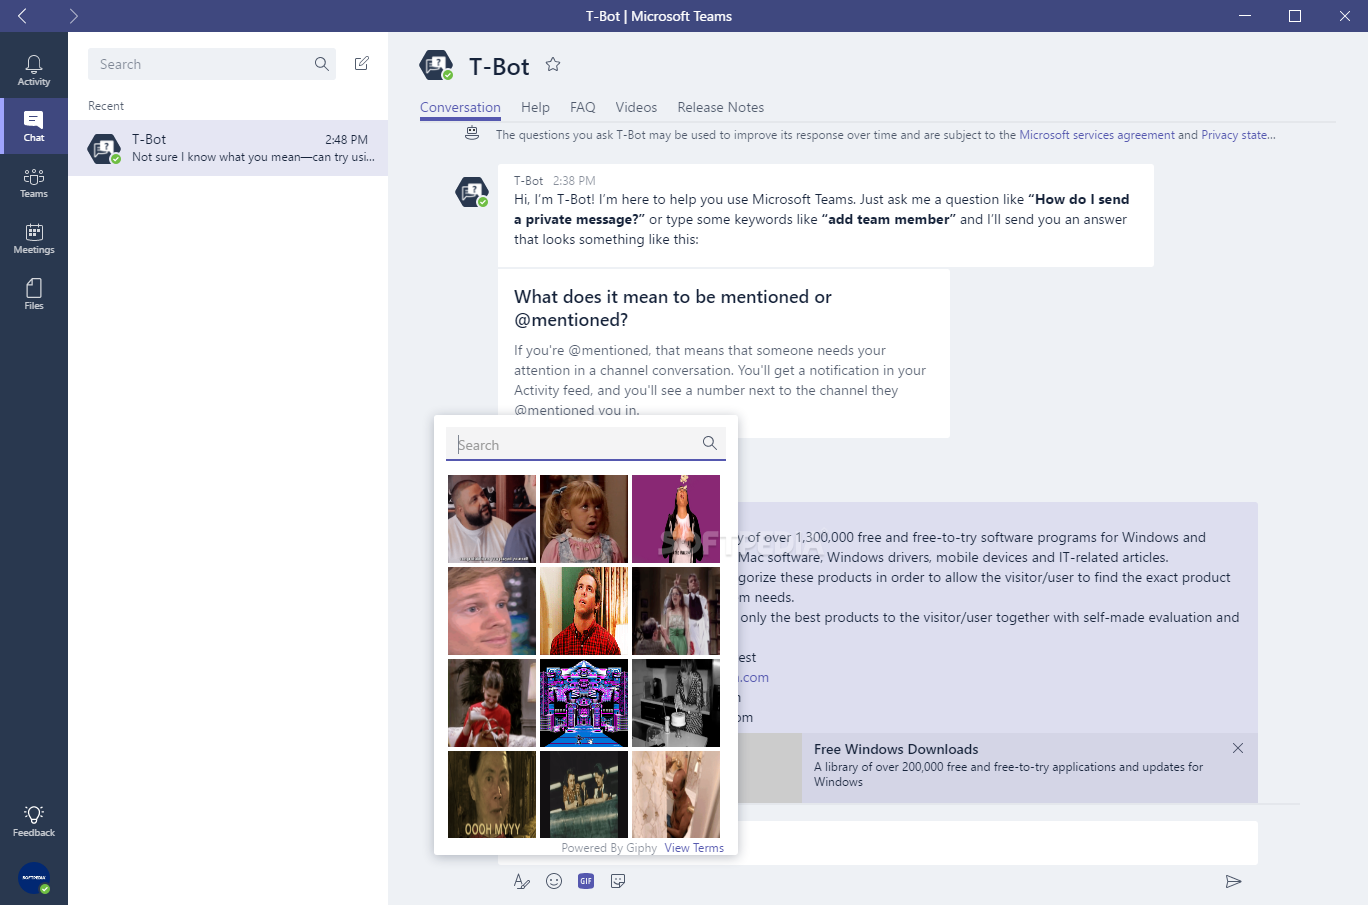Image resolution: width=1368 pixels, height=905 pixels.
Task: Toggle the GIF picker button
Action: point(586,881)
